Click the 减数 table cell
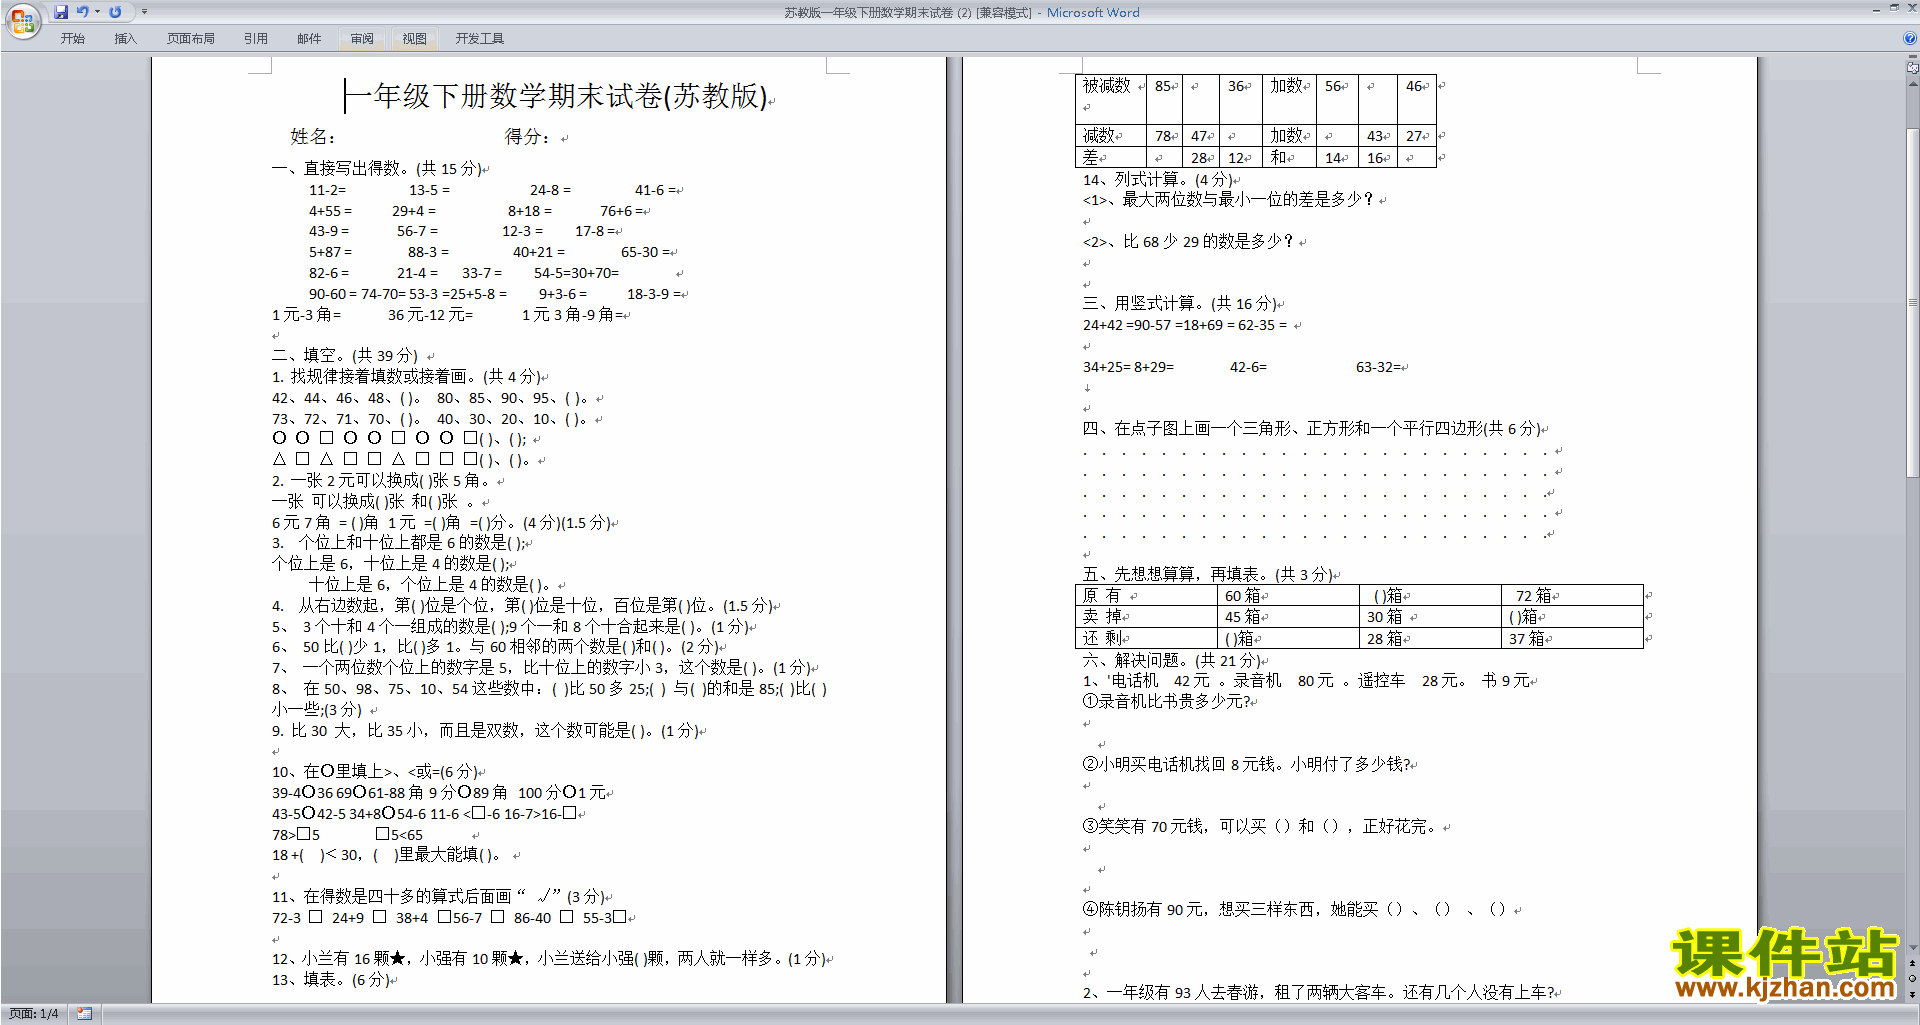The height and width of the screenshot is (1025, 1920). (1111, 135)
